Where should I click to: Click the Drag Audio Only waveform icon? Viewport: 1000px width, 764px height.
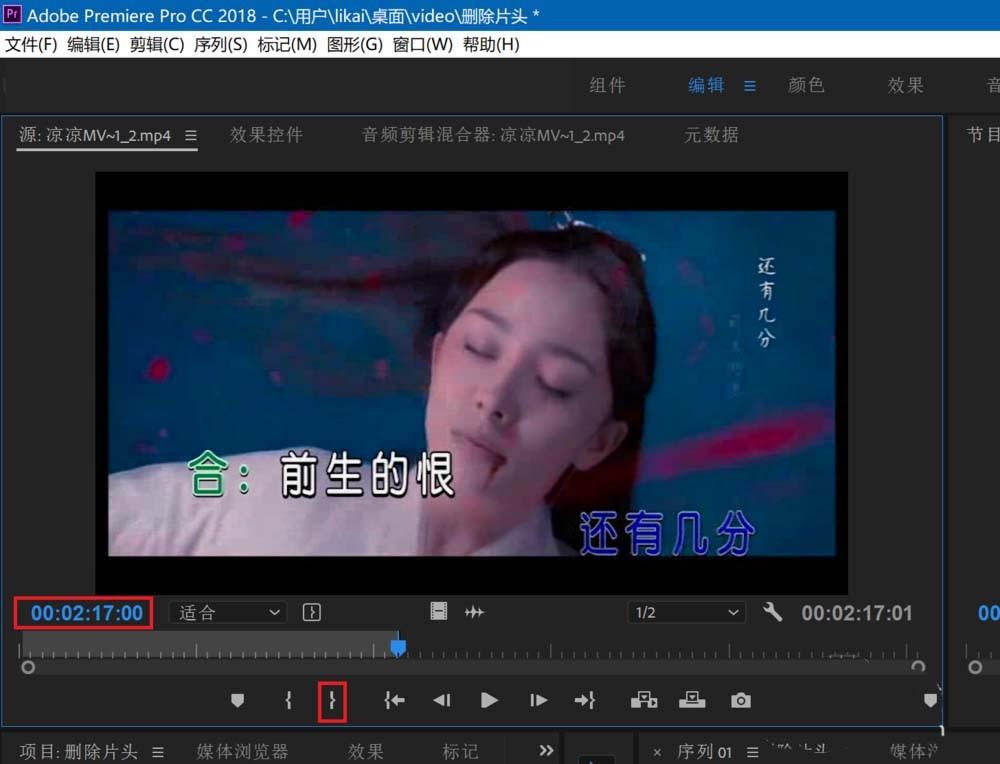(475, 611)
